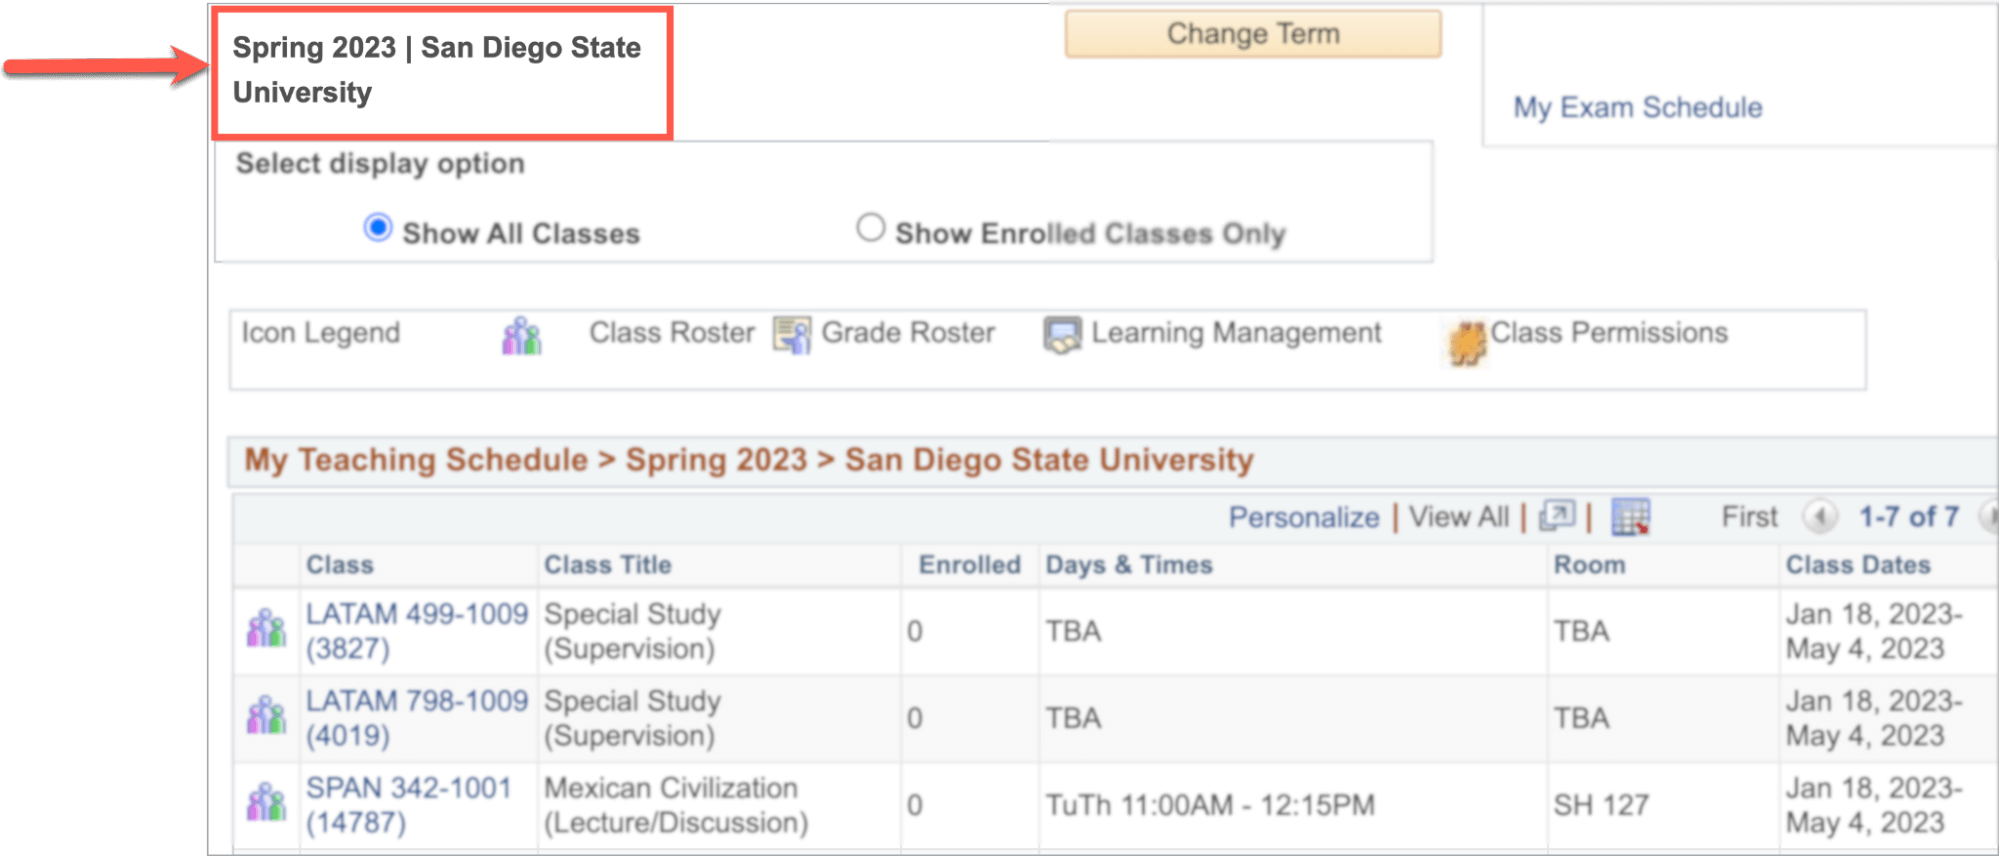Click Learning Management icon in legend
Screen dimensions: 1999x857
coord(1062,335)
